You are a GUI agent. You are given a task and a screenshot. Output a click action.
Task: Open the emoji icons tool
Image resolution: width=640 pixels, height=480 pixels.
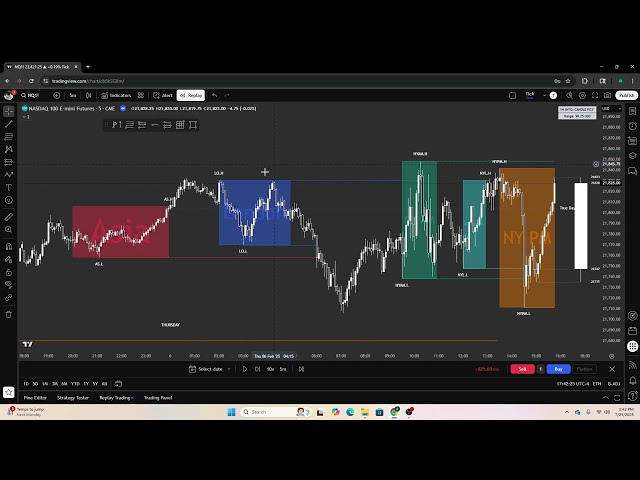tap(9, 200)
